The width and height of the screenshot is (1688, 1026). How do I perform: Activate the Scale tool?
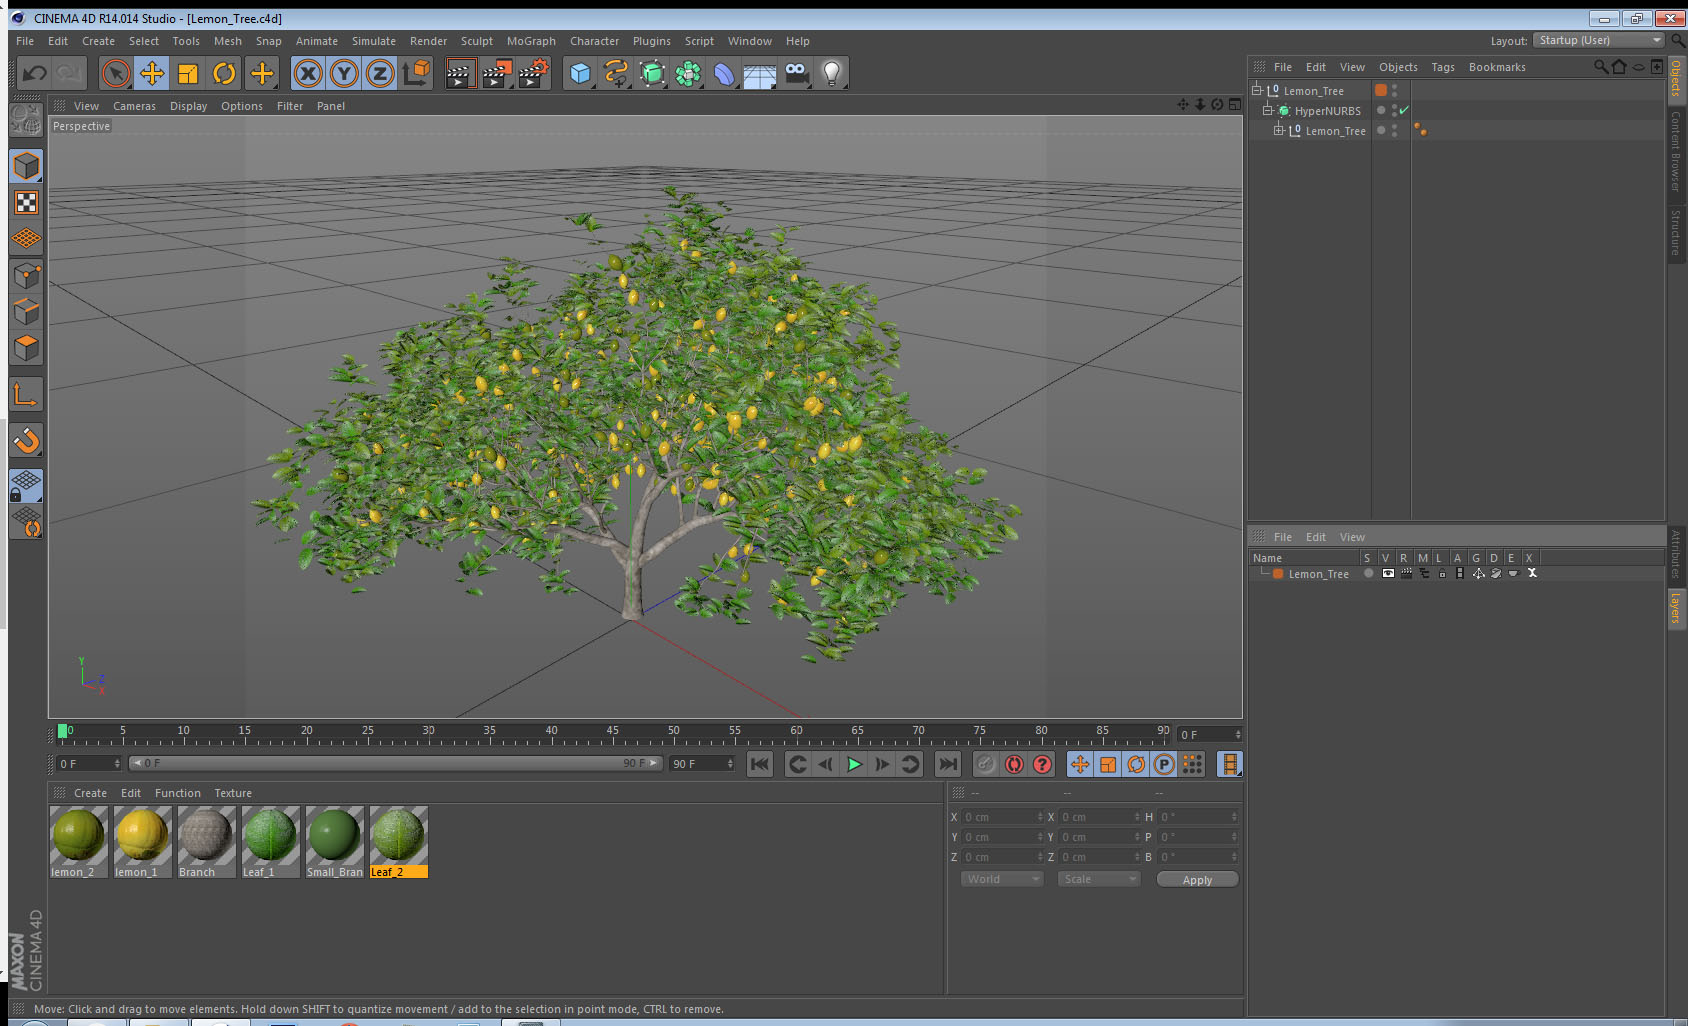coord(188,73)
